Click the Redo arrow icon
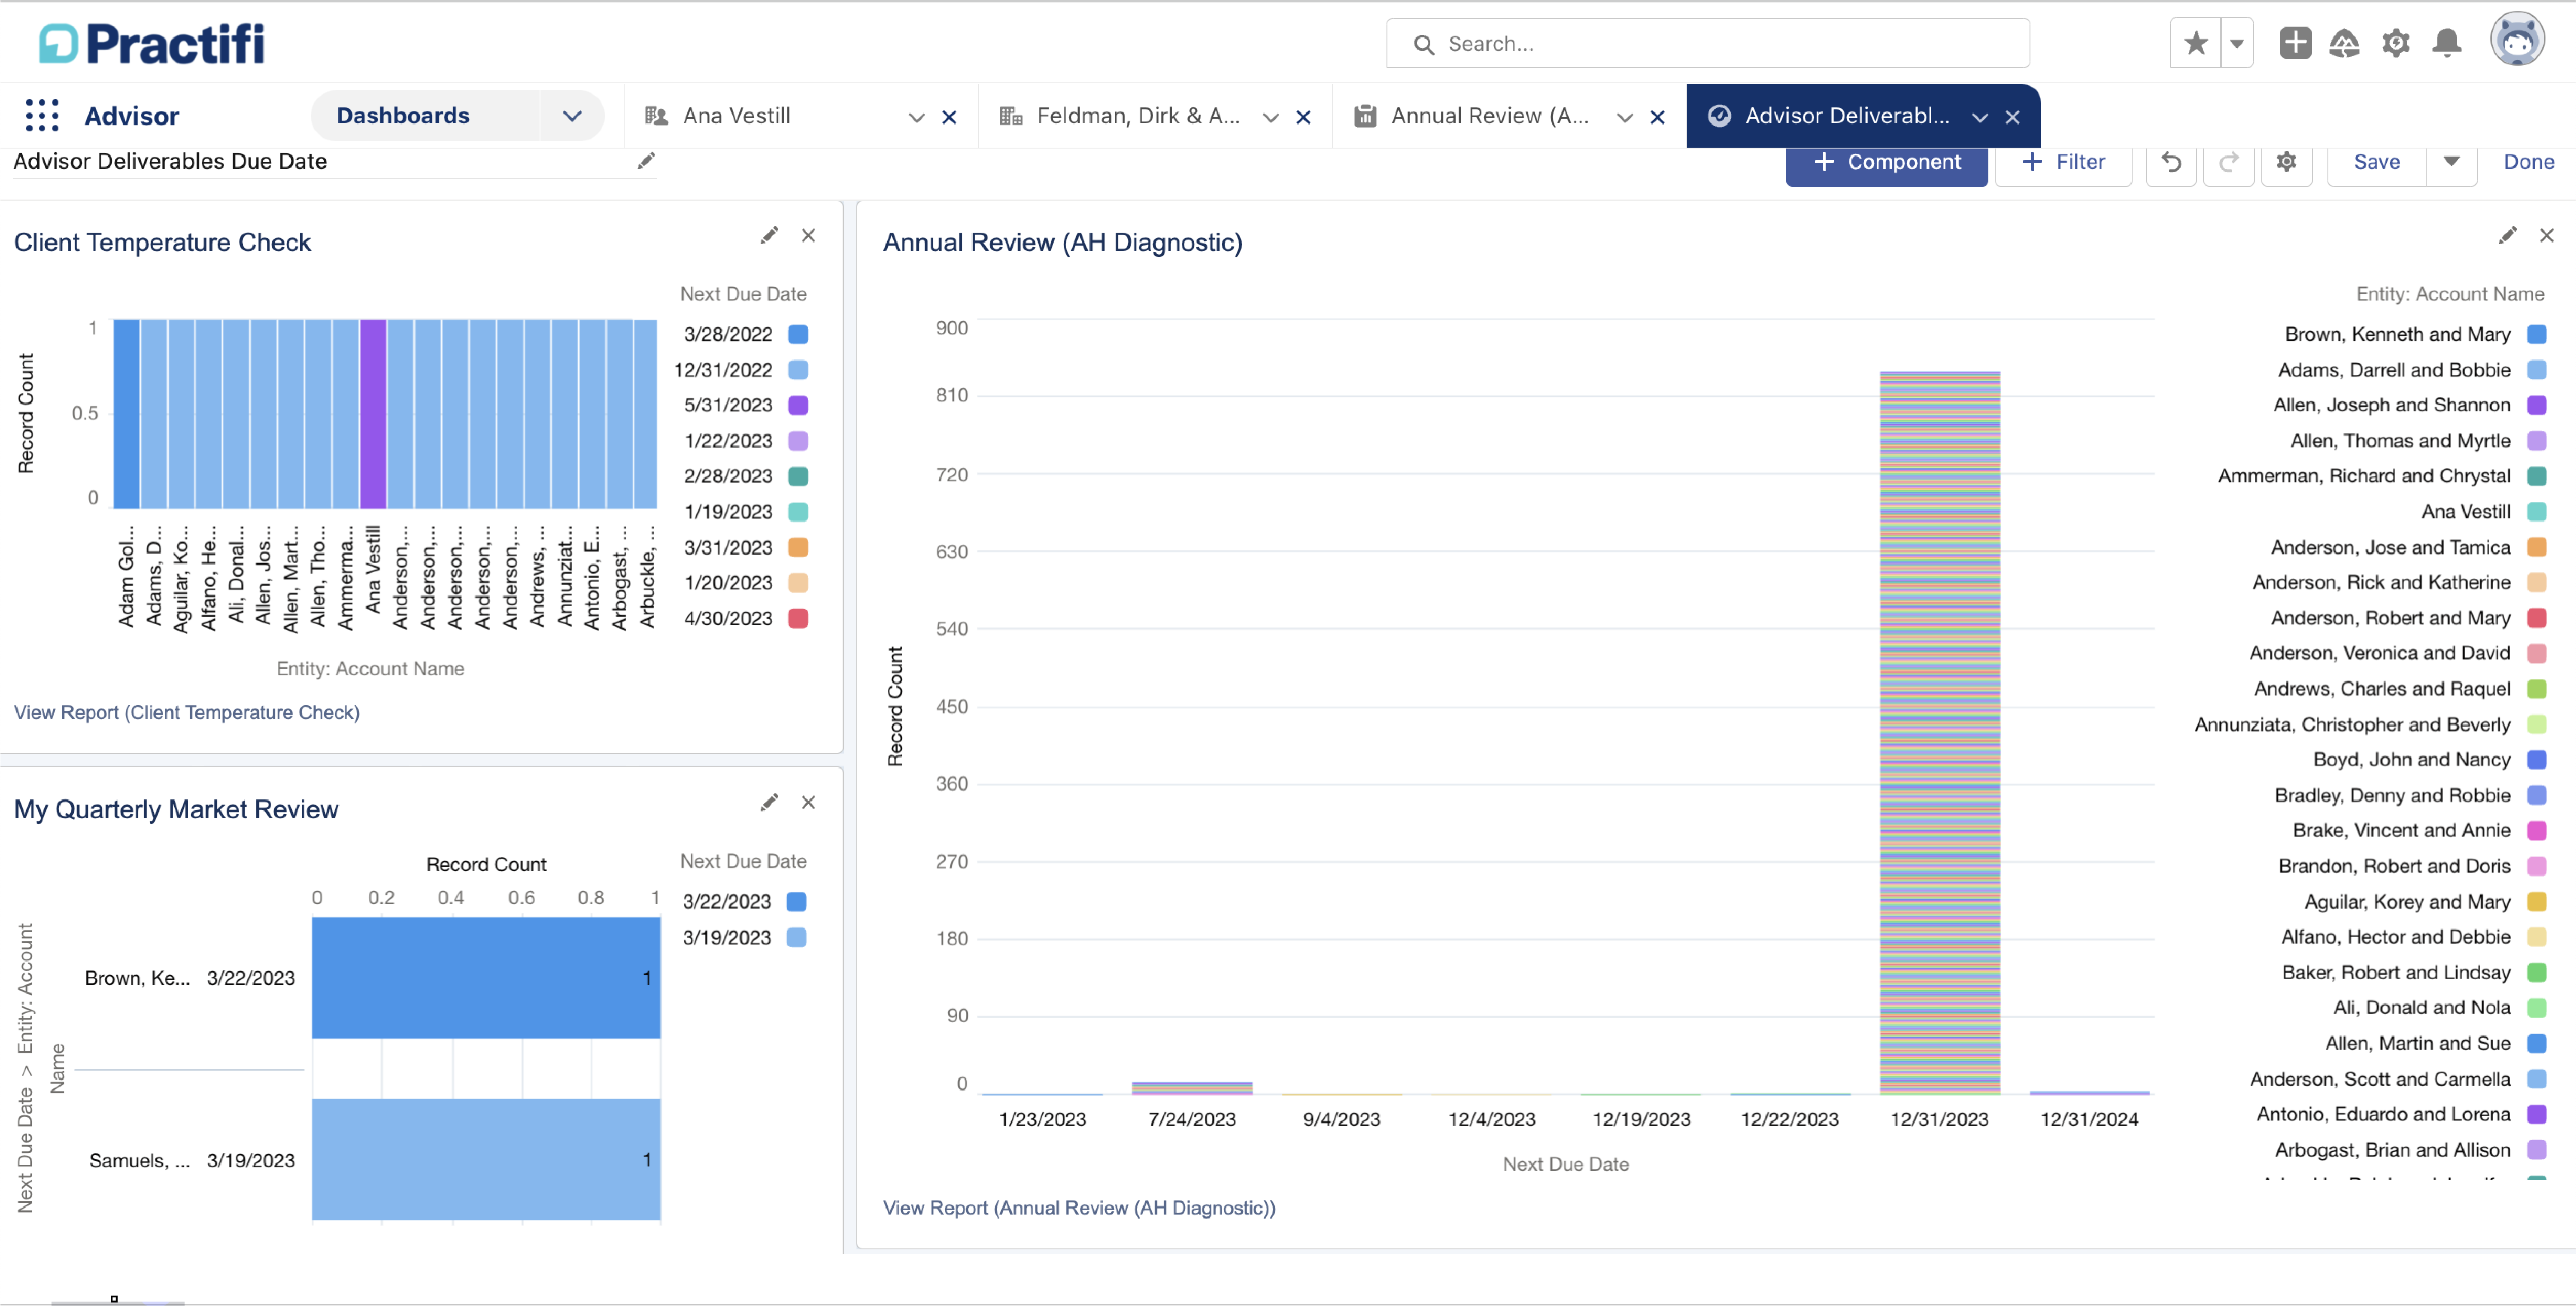 (2229, 162)
